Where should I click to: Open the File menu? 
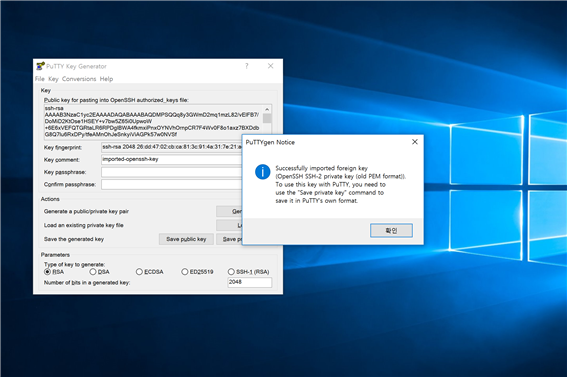(x=40, y=79)
